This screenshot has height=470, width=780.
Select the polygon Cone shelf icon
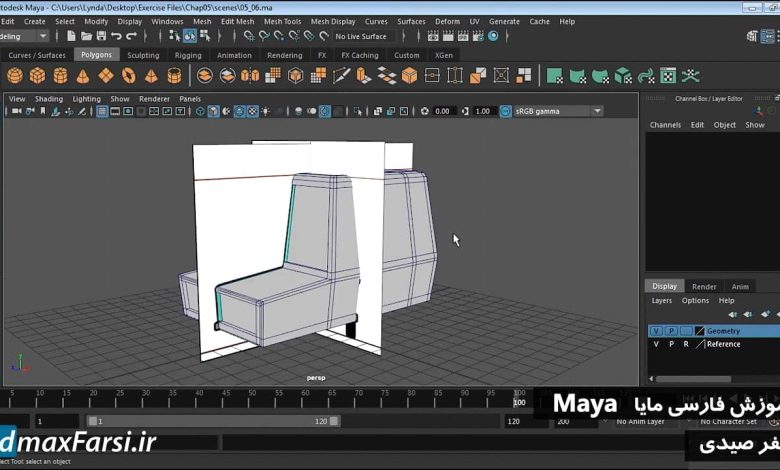84,76
